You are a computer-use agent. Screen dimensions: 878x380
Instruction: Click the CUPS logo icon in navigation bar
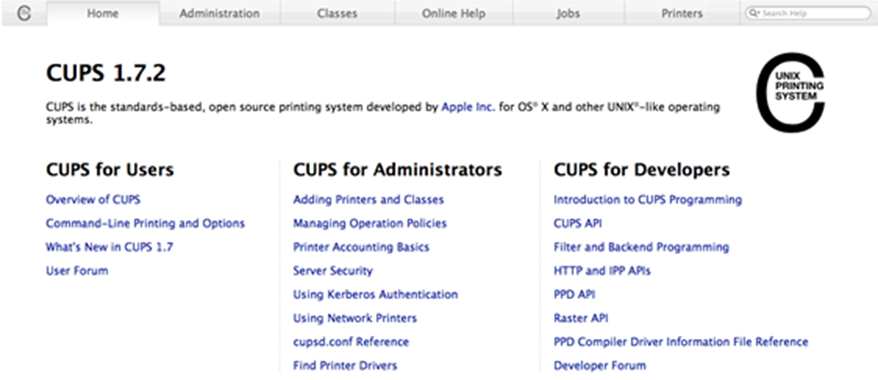pyautogui.click(x=24, y=13)
